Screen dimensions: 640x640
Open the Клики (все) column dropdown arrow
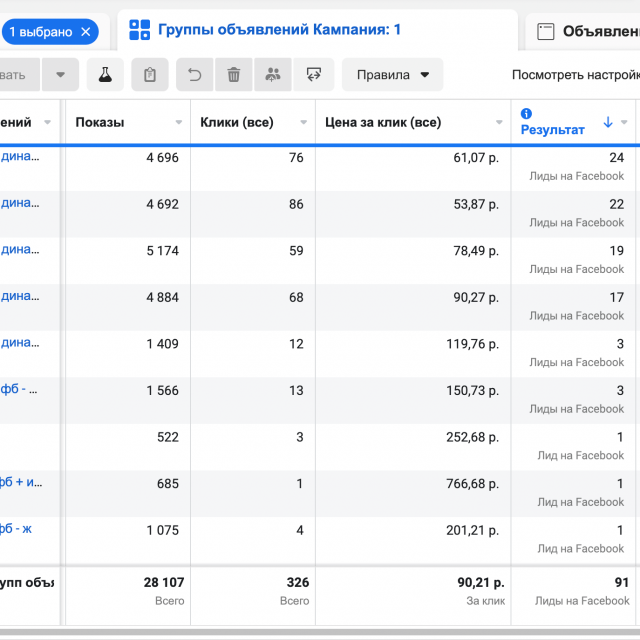click(304, 123)
